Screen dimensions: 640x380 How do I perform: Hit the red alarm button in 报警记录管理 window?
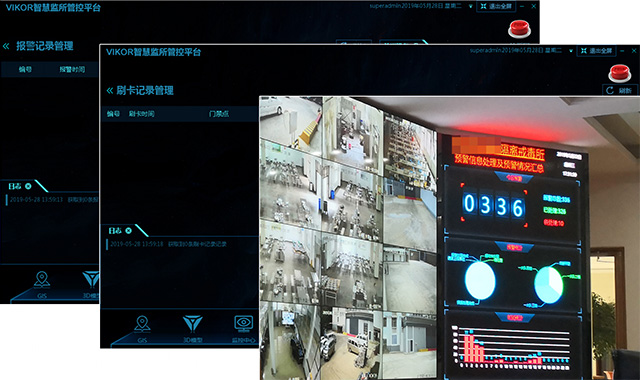coord(519,29)
